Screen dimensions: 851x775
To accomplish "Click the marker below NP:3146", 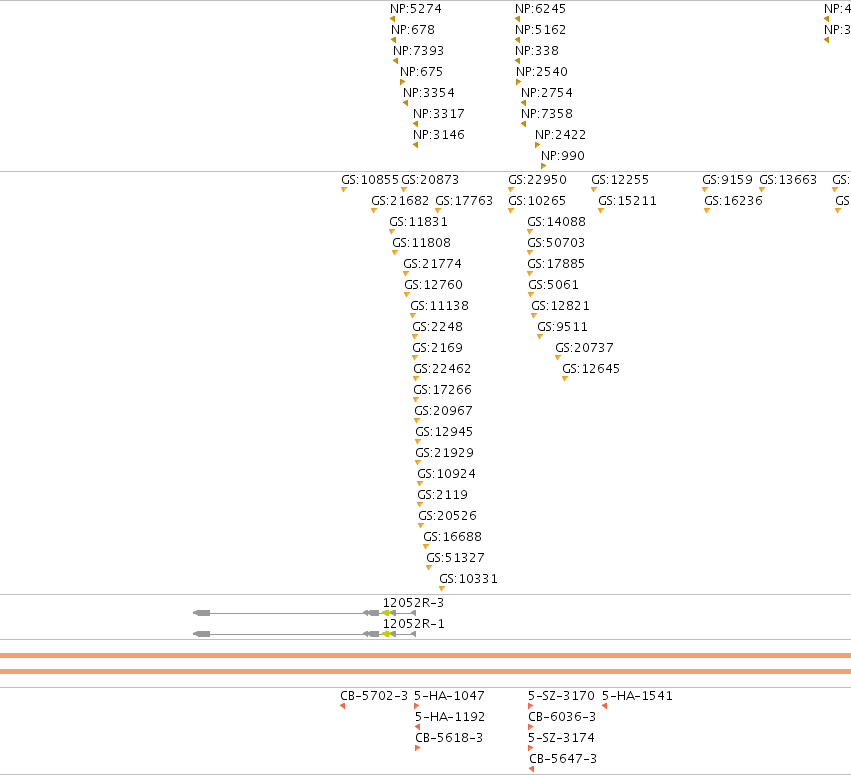I will tap(415, 145).
